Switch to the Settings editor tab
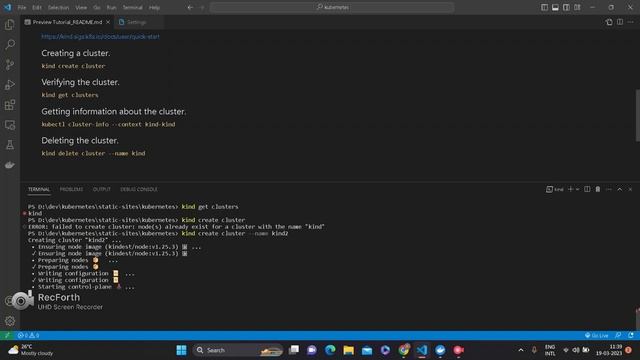The height and width of the screenshot is (360, 640). 136,22
